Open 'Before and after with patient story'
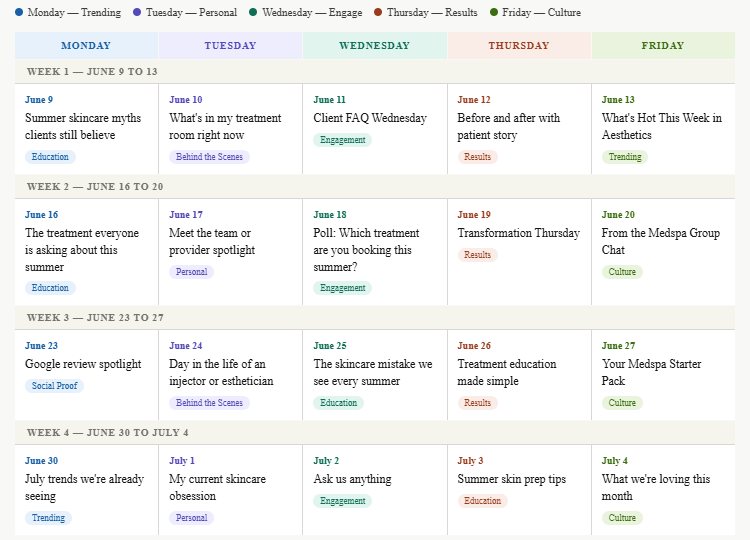Viewport: 750px width, 540px height. click(508, 126)
